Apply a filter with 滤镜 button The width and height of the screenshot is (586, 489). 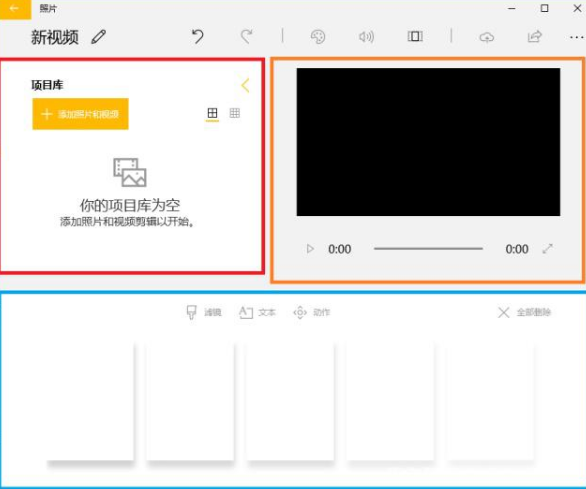[x=204, y=312]
